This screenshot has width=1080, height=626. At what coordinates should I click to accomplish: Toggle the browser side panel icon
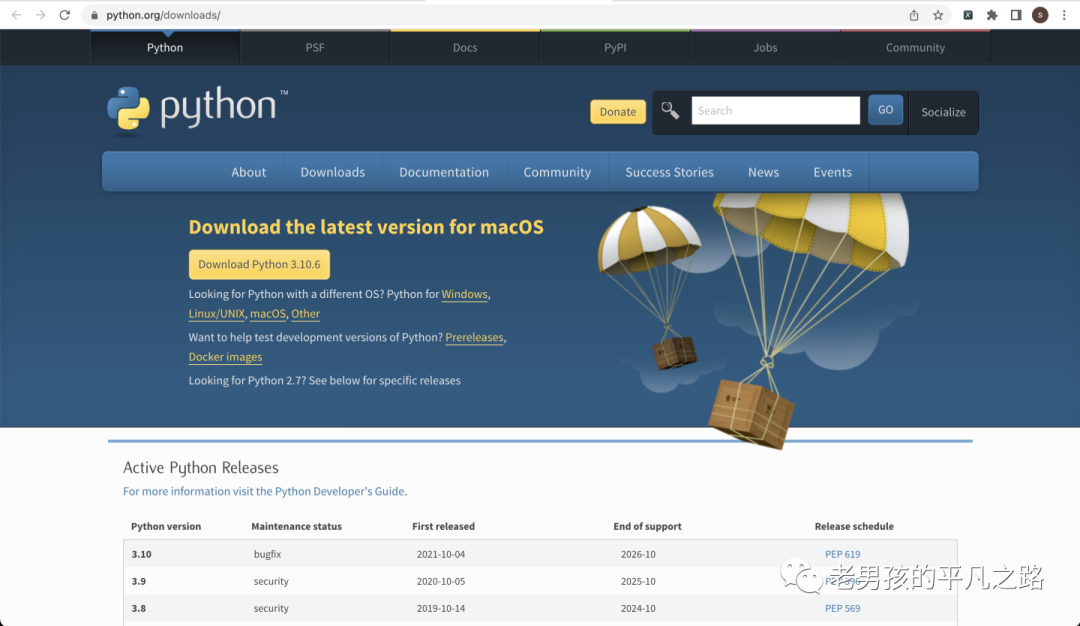[x=1016, y=15]
